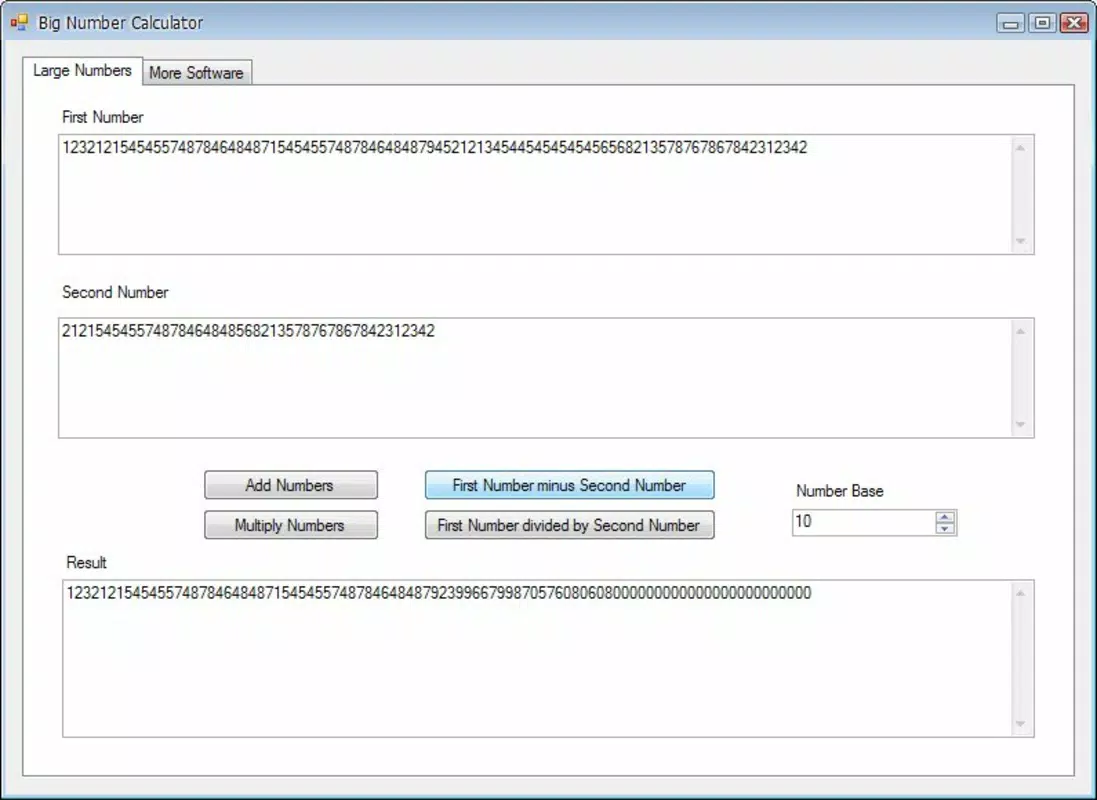
Task: Click the Second Number label
Action: 115,293
